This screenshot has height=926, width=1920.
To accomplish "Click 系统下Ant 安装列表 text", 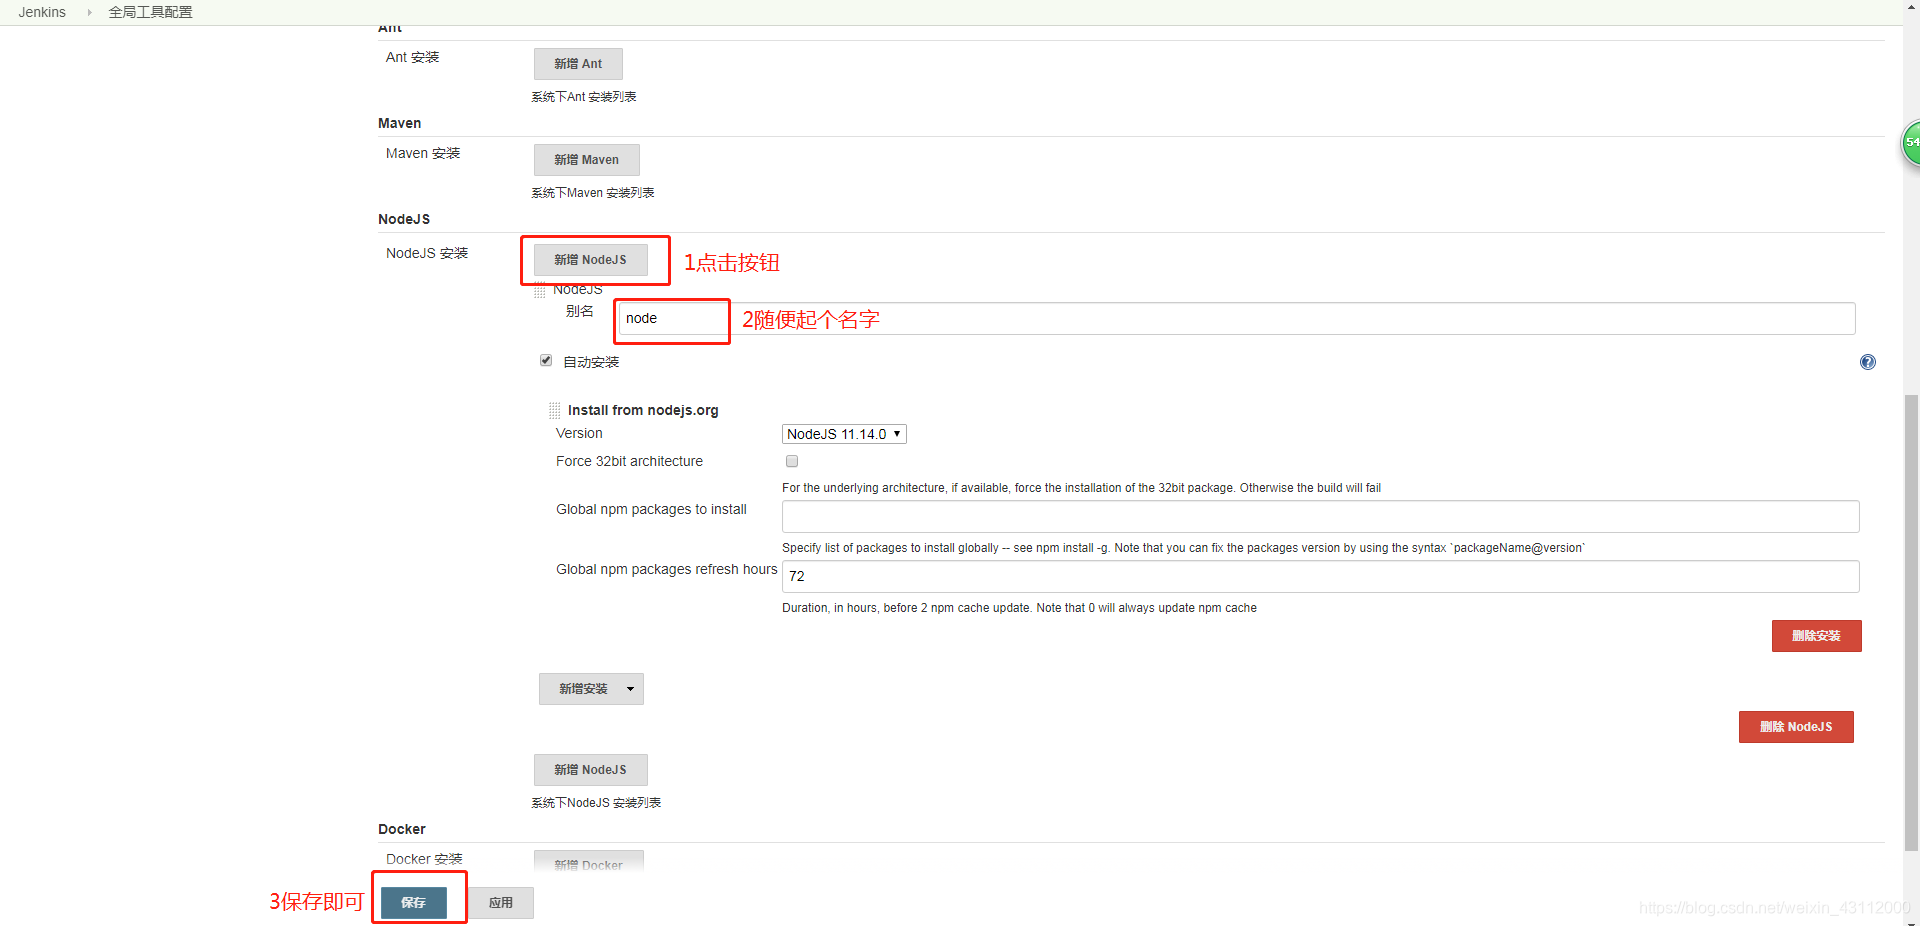I will pos(584,97).
